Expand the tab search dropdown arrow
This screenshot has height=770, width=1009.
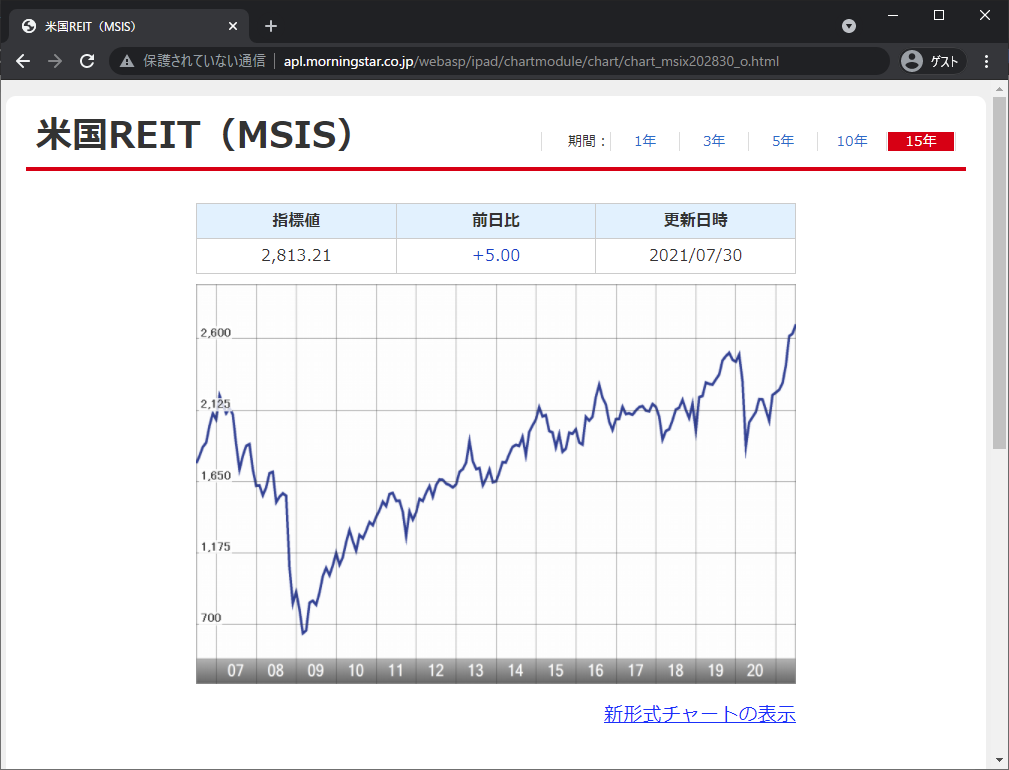click(849, 26)
